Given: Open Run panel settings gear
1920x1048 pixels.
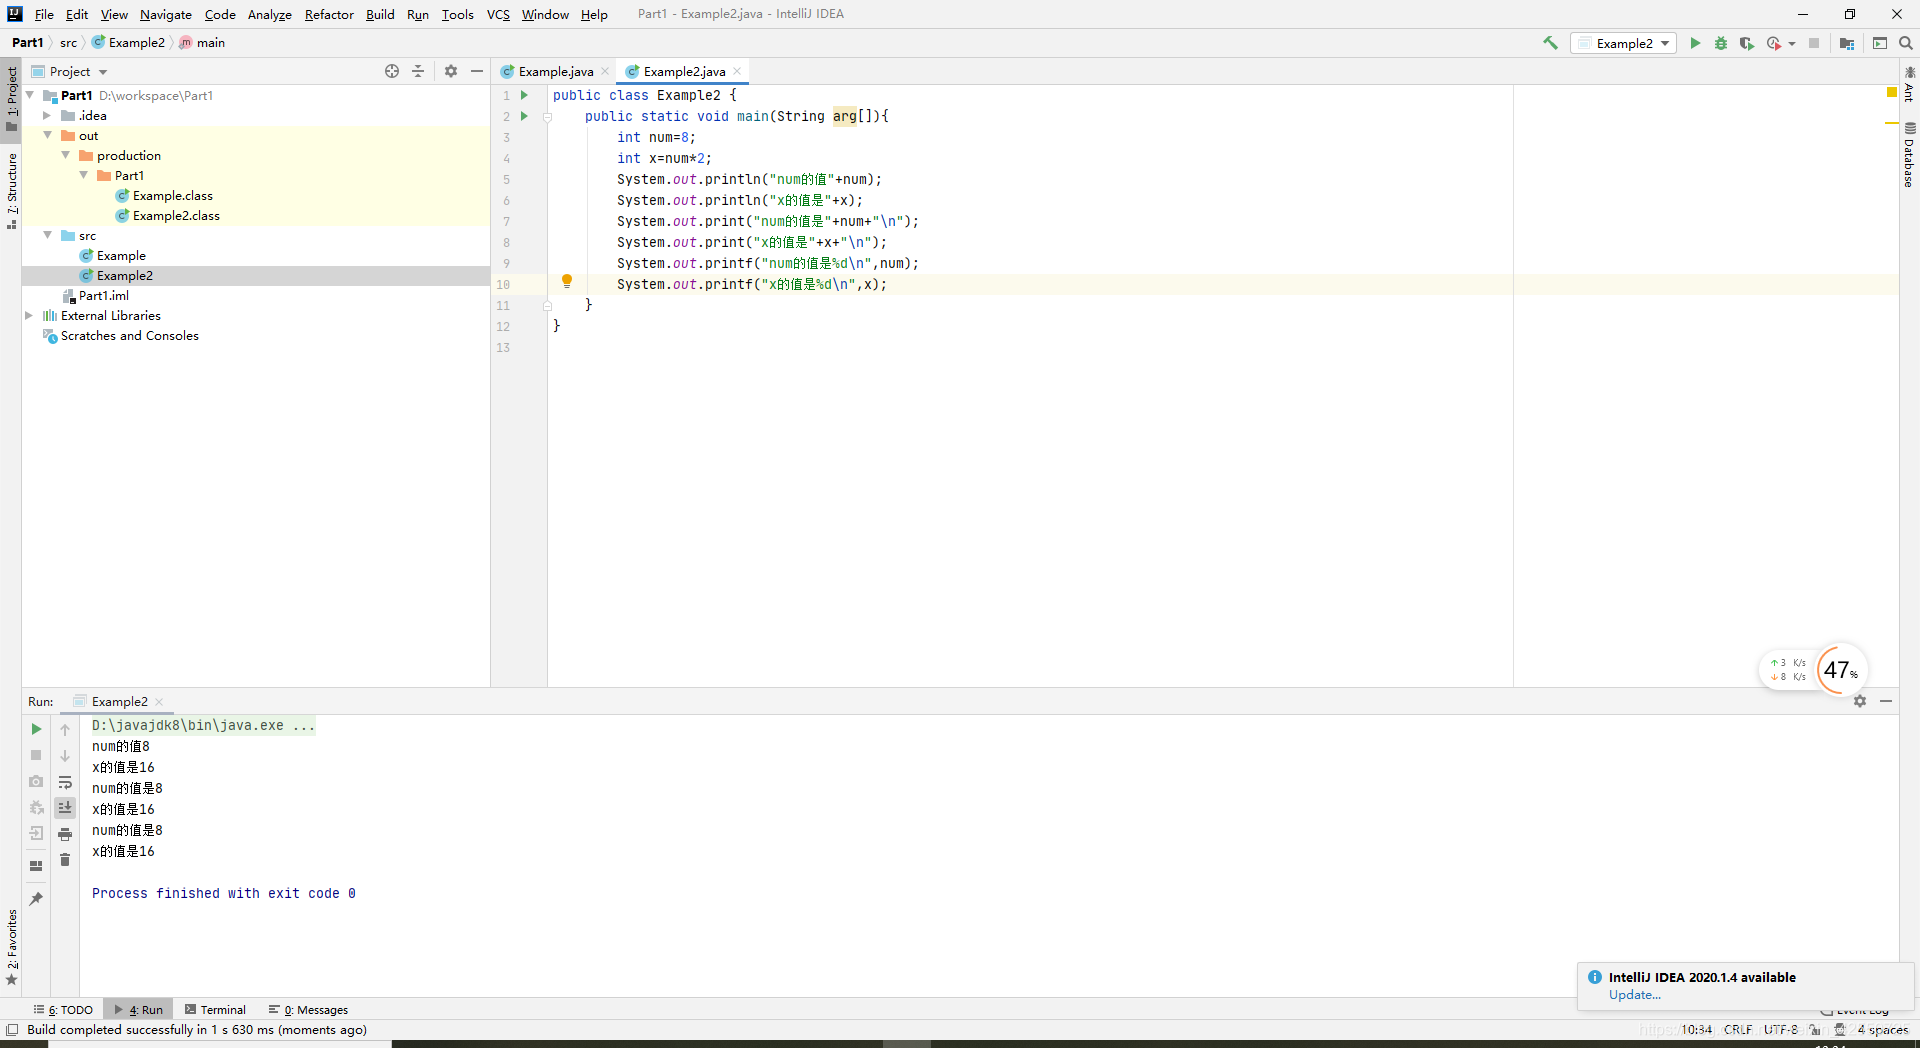Looking at the screenshot, I should [x=1860, y=701].
